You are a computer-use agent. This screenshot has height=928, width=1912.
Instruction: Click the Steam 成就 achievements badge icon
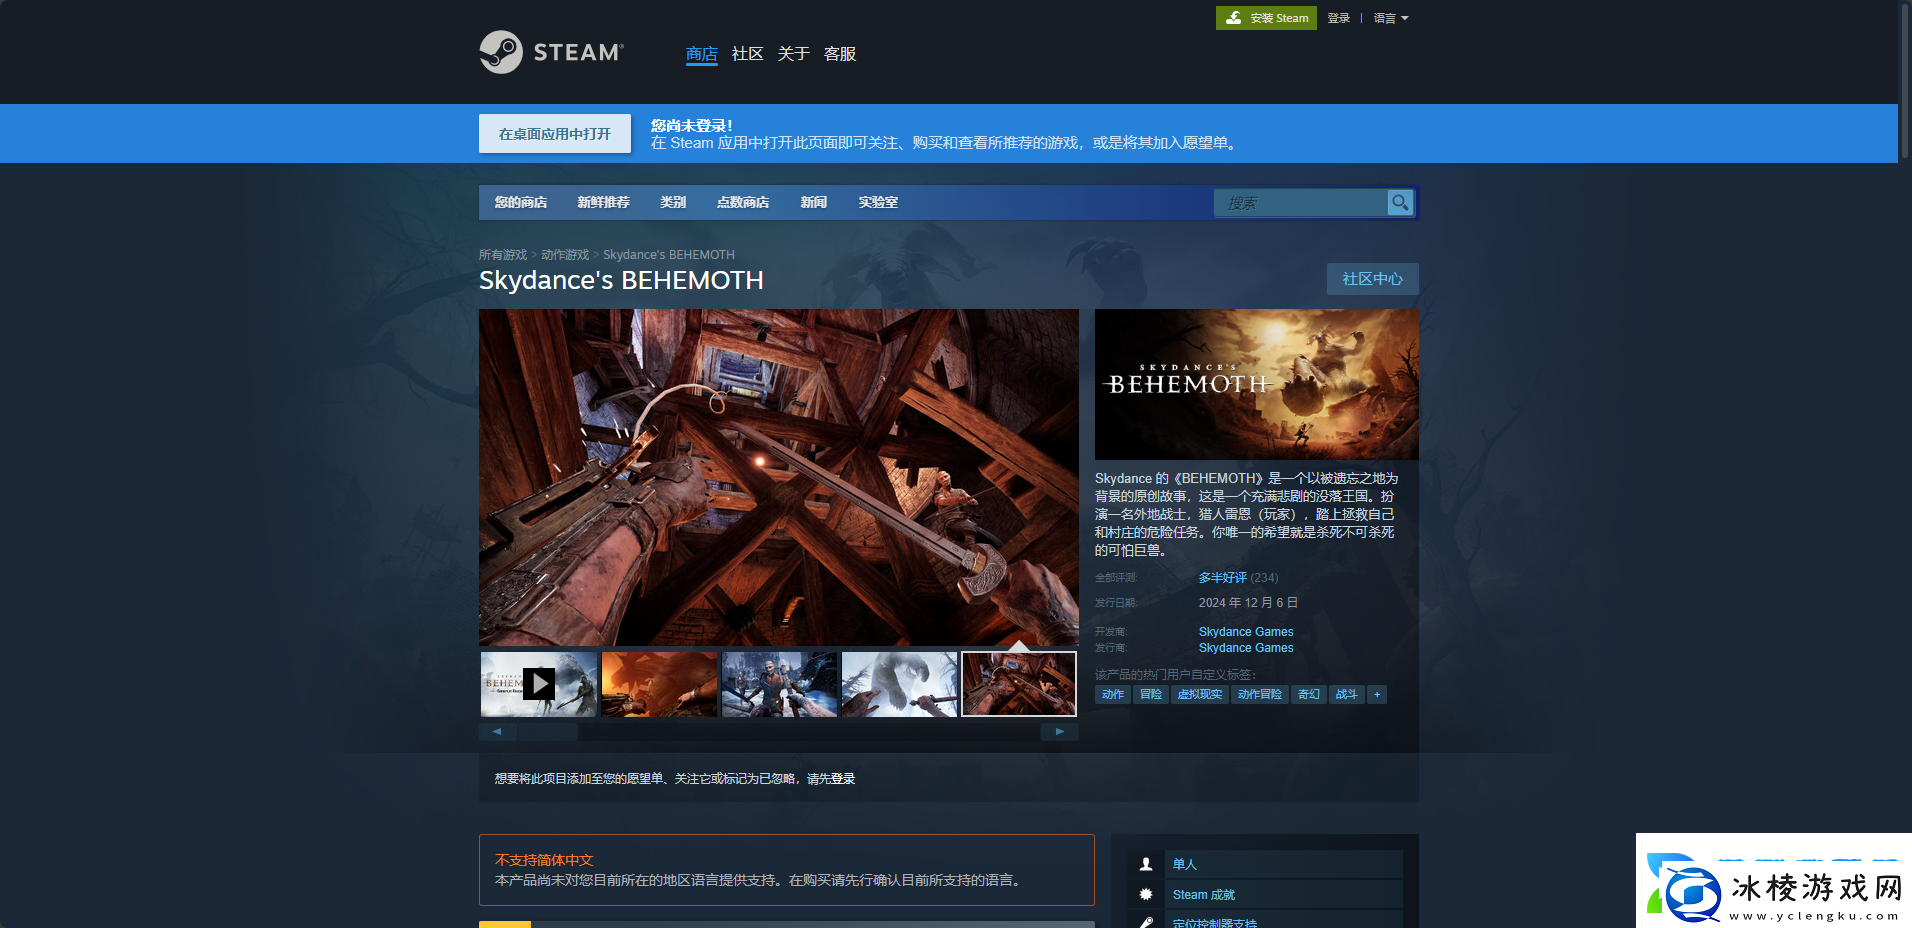point(1145,894)
